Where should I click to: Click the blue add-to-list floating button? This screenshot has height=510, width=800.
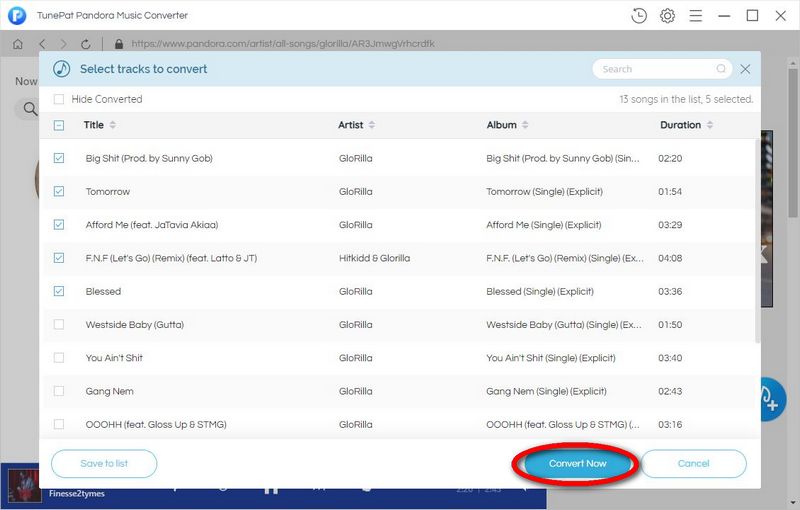(x=771, y=399)
